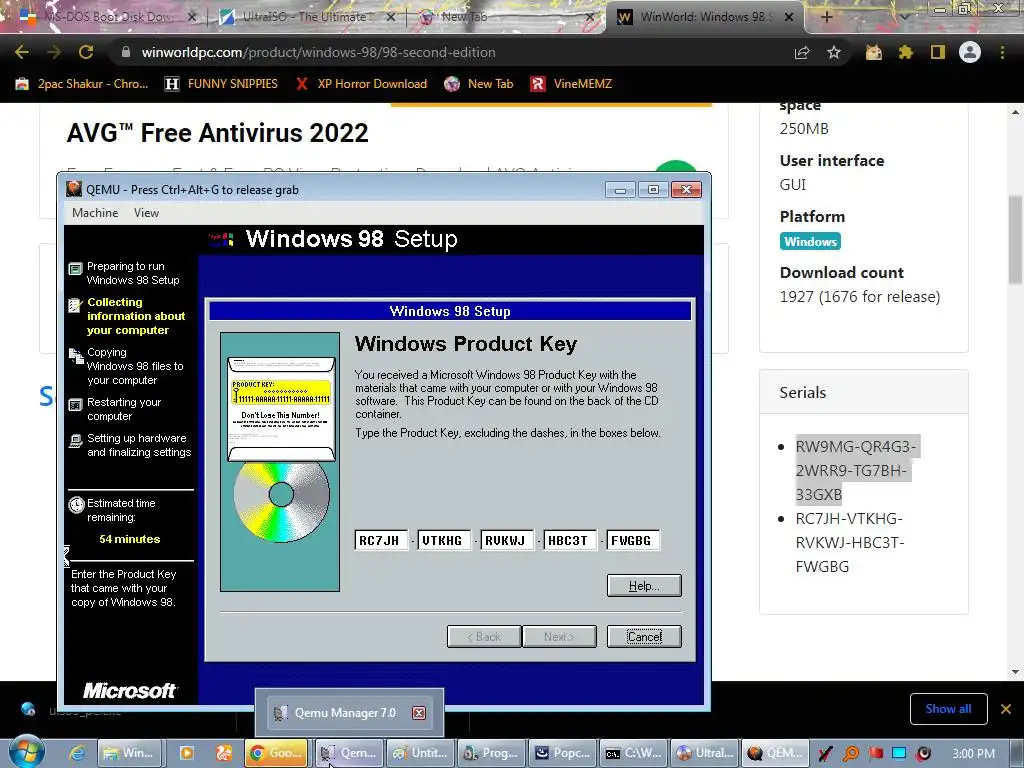Image resolution: width=1024 pixels, height=768 pixels.
Task: Click scrollbar down arrow on page
Action: coord(1016,672)
